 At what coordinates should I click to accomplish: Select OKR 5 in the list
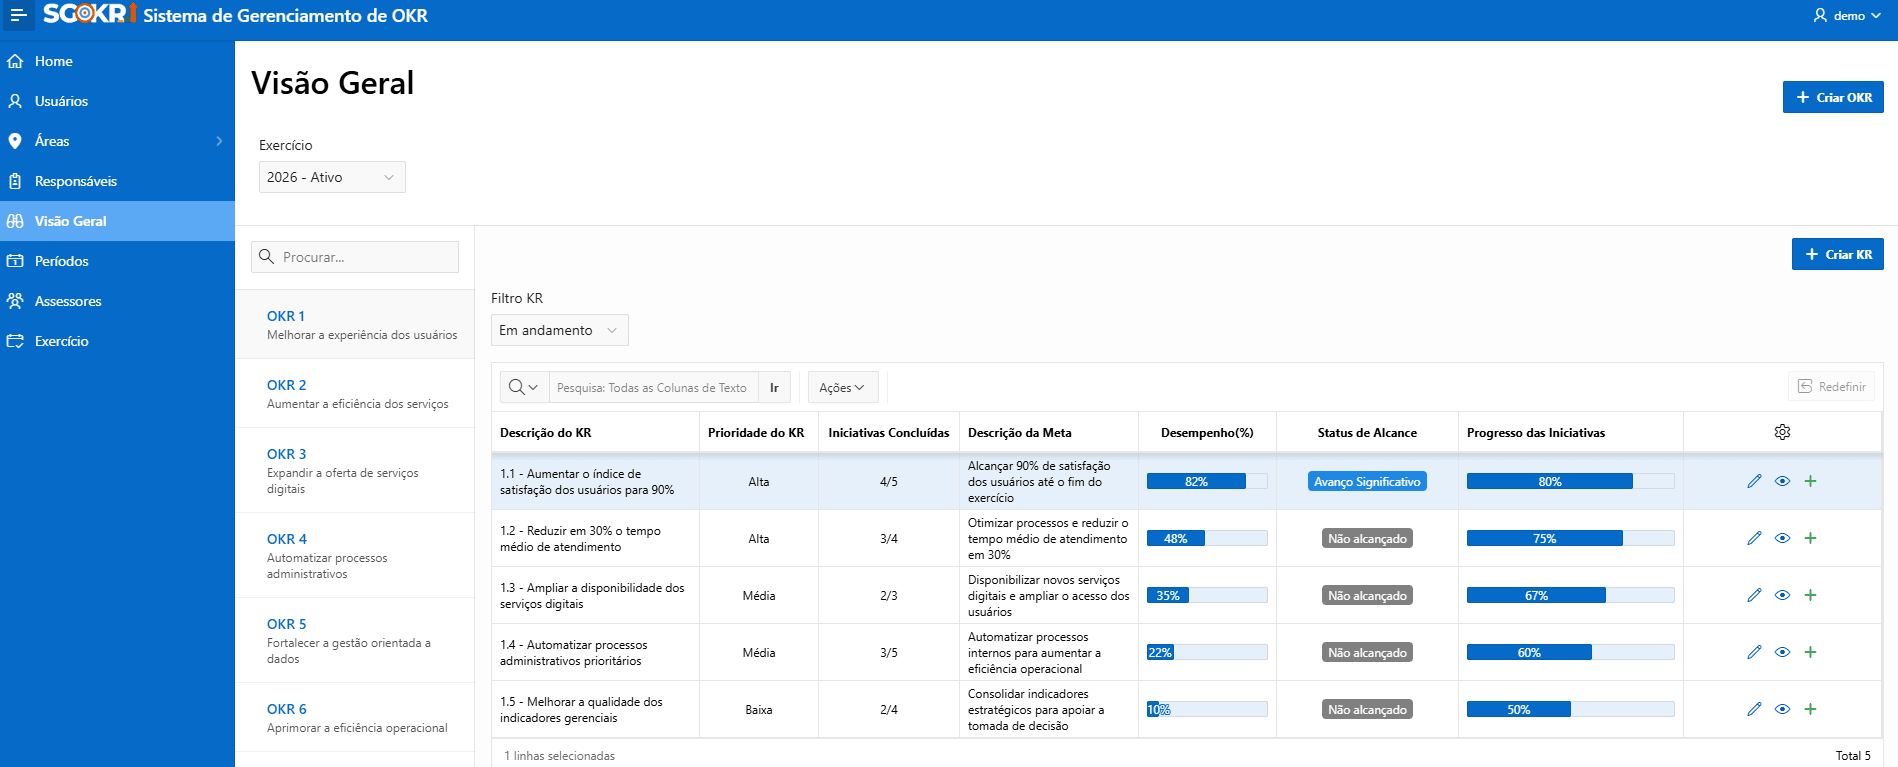[355, 641]
